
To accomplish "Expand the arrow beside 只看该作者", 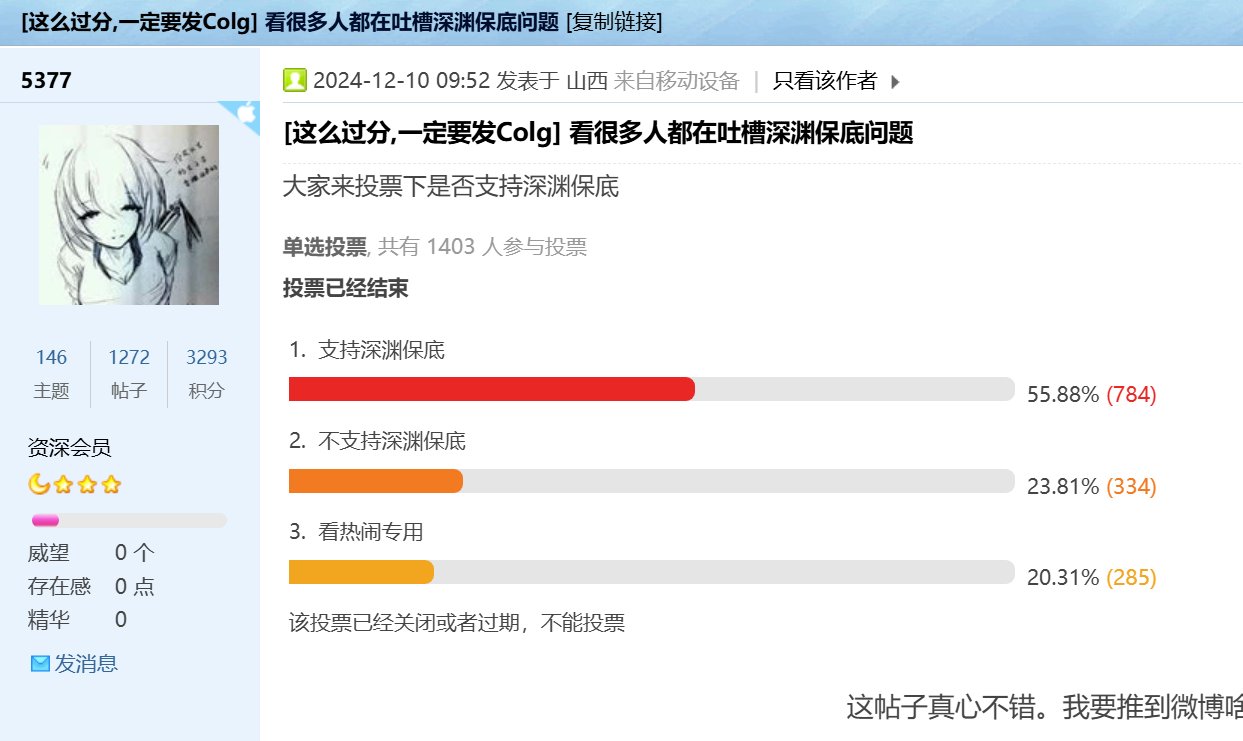I will pos(895,82).
